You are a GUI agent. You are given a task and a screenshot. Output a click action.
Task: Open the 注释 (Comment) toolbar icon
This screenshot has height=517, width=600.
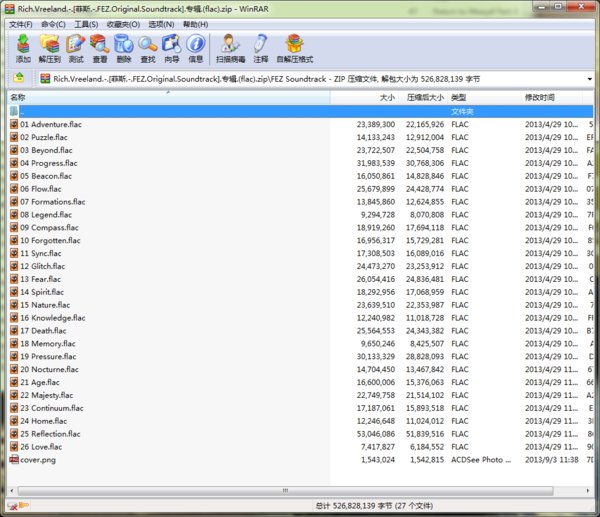click(x=261, y=47)
